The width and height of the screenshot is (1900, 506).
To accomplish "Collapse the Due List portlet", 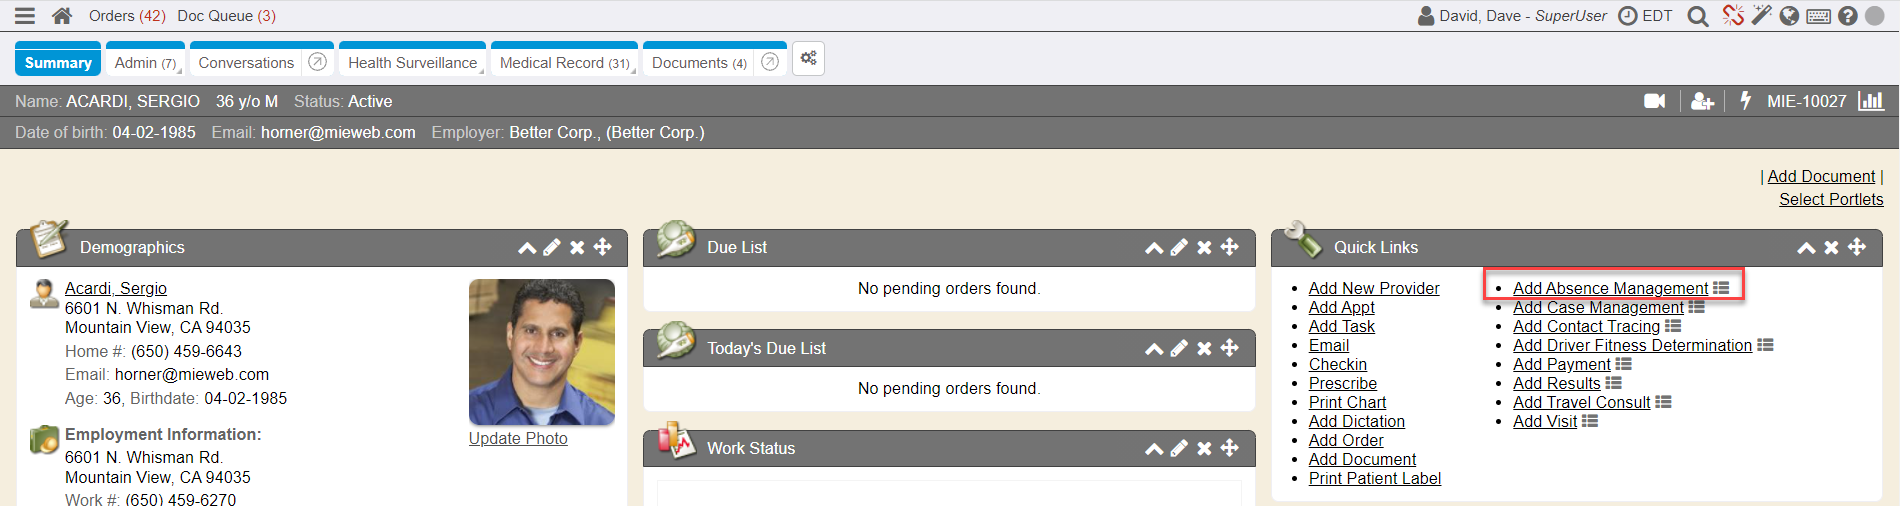I will click(x=1154, y=248).
